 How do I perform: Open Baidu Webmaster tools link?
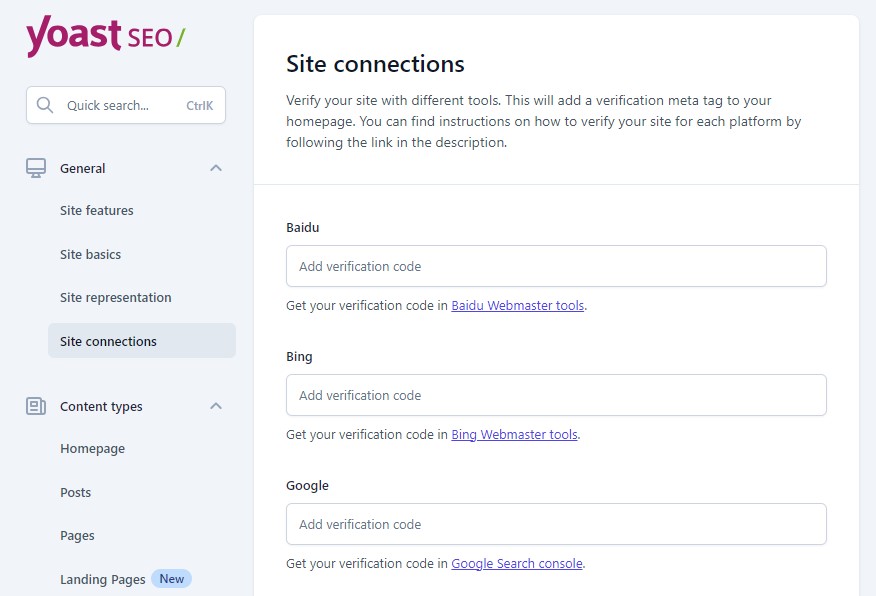(517, 306)
